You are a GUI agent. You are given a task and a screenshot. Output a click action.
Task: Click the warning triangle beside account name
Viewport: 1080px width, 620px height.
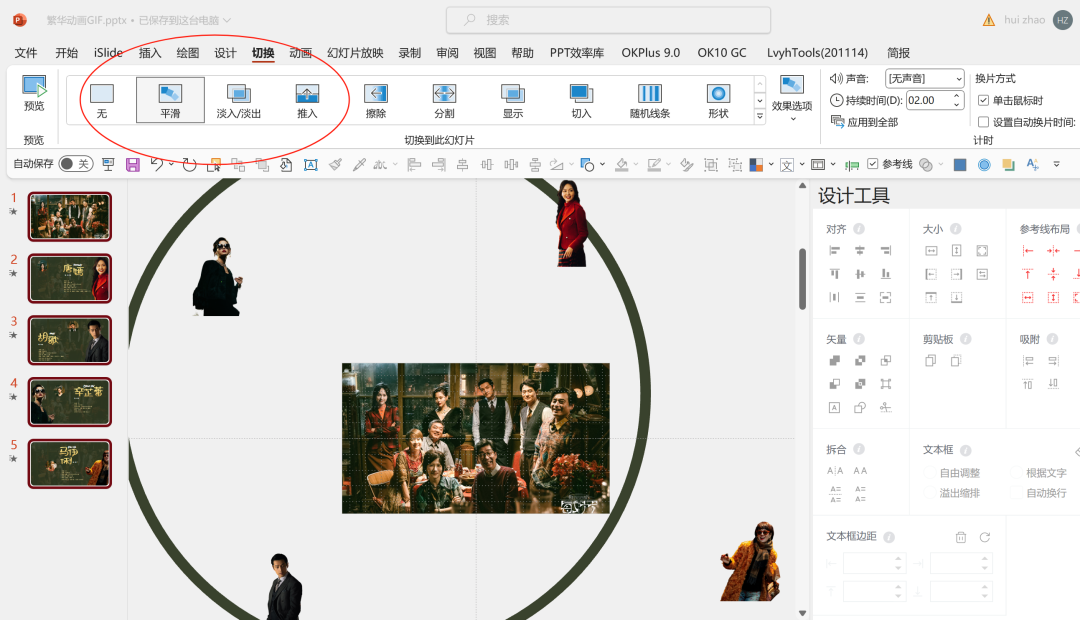pos(988,21)
